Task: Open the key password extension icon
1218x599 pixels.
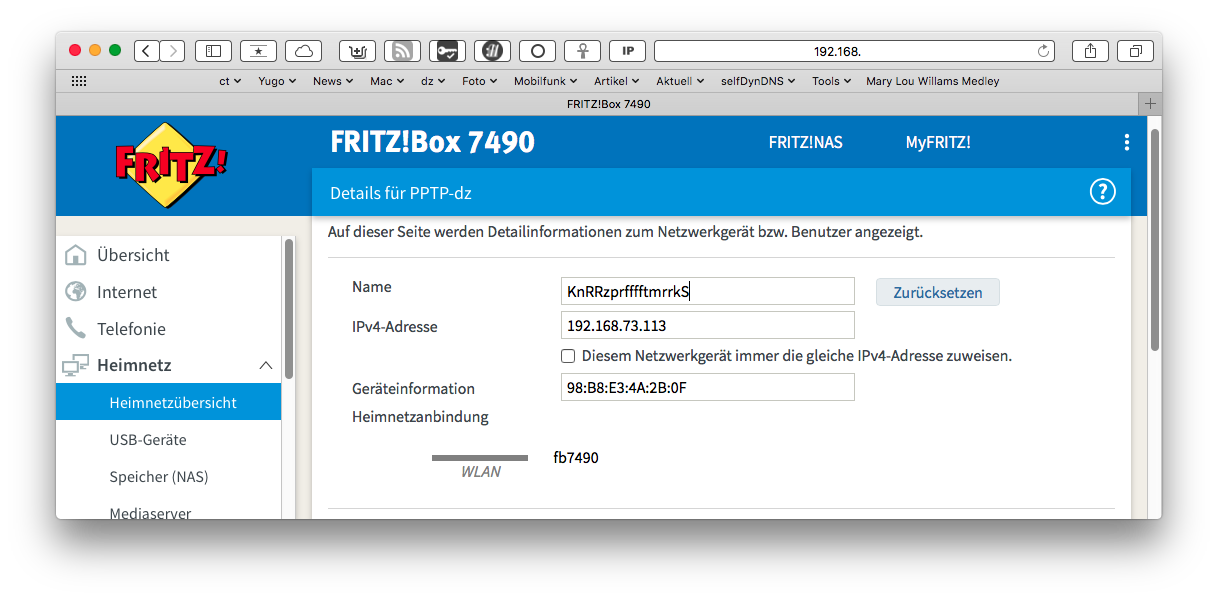Action: 447,50
